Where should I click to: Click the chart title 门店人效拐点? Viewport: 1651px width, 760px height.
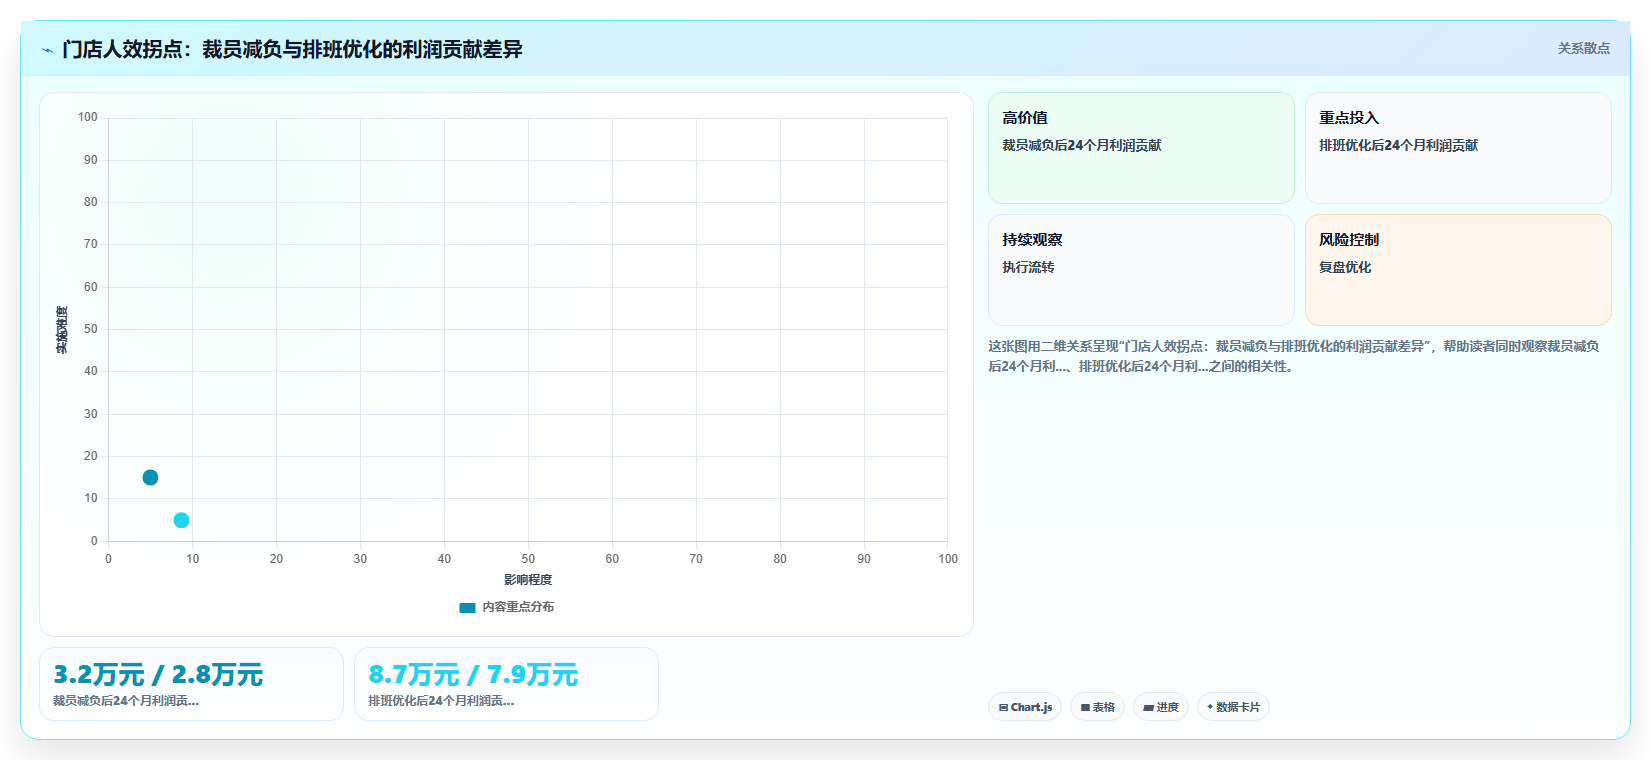pyautogui.click(x=292, y=49)
